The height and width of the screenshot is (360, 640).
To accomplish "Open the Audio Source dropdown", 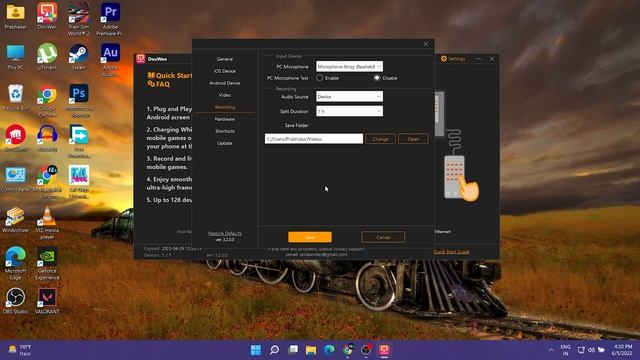I will 349,97.
